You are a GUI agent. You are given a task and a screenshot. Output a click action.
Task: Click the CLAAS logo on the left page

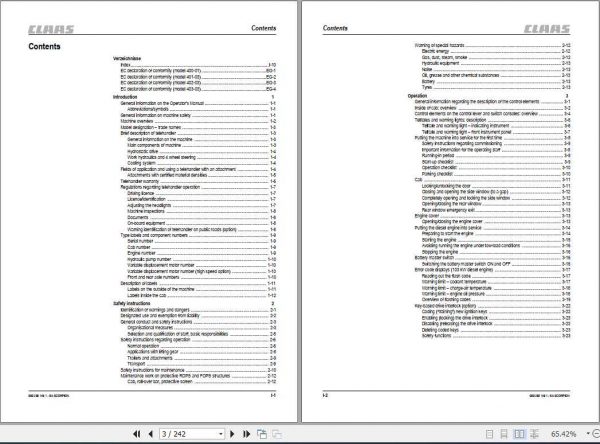pyautogui.click(x=51, y=29)
